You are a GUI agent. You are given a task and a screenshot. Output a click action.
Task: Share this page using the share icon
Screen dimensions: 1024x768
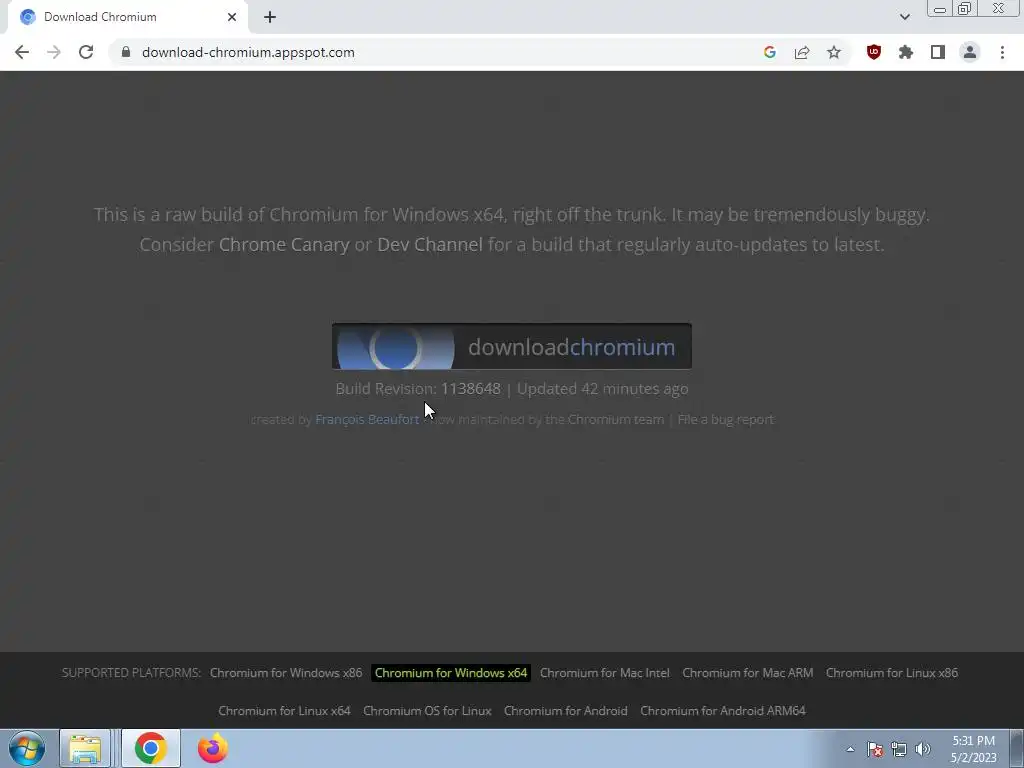[x=802, y=52]
